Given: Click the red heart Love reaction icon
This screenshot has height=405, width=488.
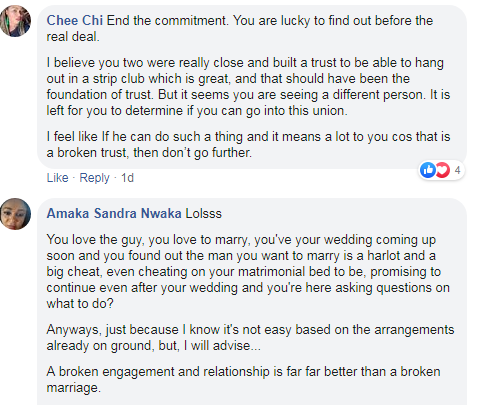Looking at the screenshot, I should click(443, 170).
